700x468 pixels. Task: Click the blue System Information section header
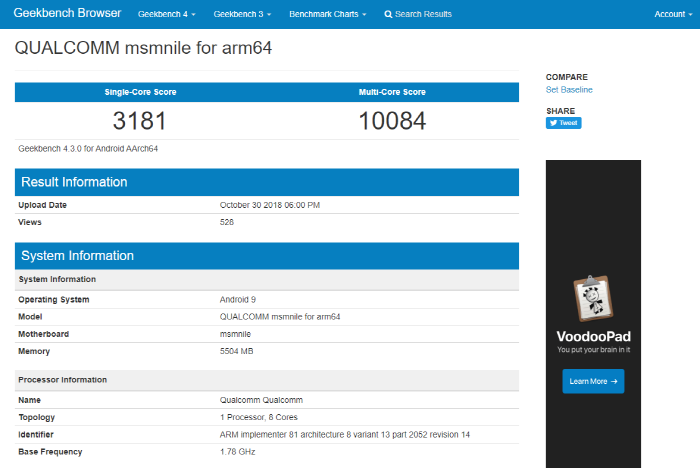click(267, 256)
